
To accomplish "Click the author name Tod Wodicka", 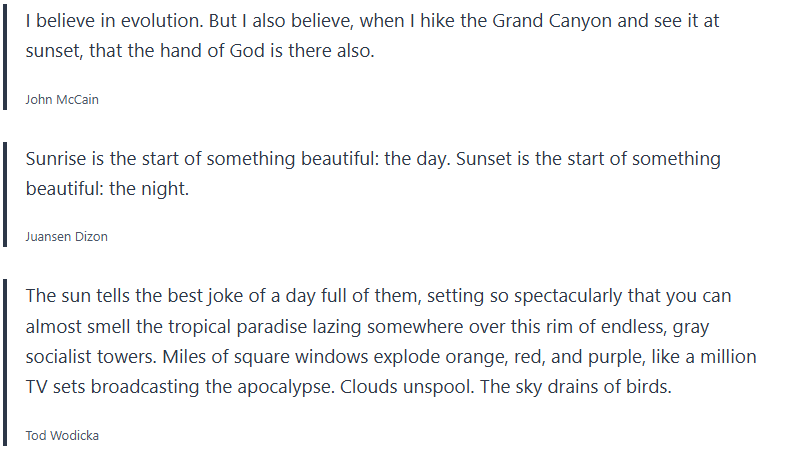I will [62, 435].
